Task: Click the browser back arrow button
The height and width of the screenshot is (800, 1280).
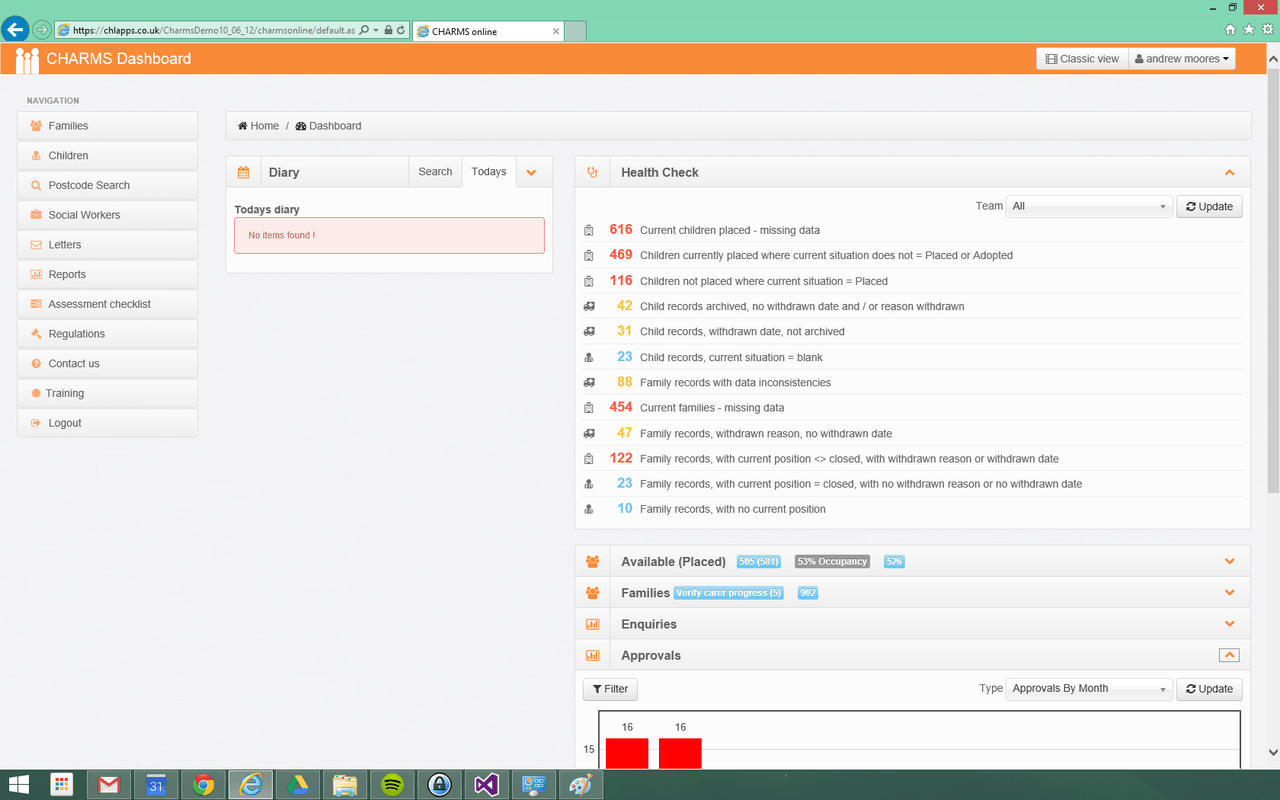Action: click(x=15, y=29)
